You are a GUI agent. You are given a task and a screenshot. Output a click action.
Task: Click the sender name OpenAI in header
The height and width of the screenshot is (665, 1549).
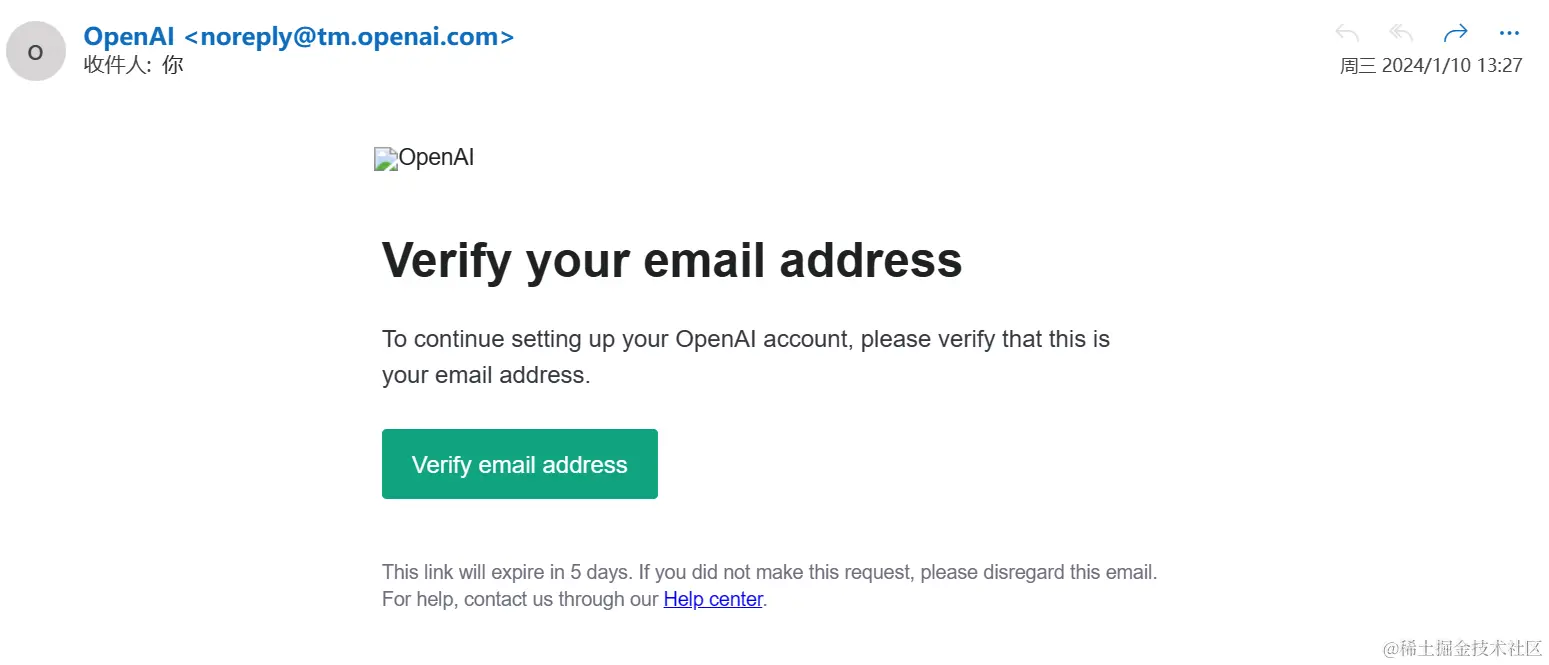coord(129,37)
